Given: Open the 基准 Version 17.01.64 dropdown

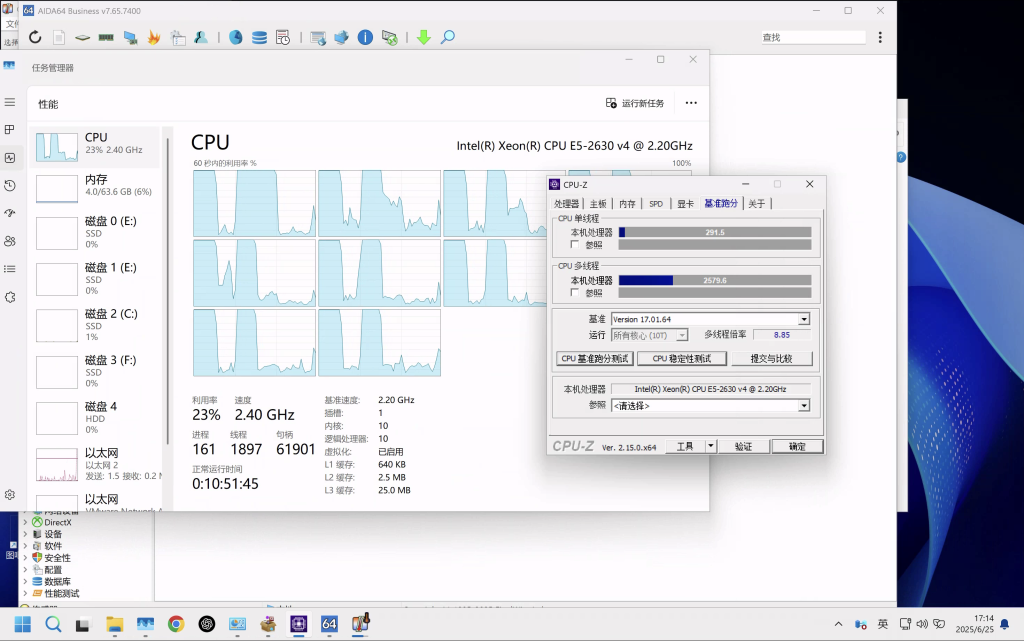Looking at the screenshot, I should 804,319.
